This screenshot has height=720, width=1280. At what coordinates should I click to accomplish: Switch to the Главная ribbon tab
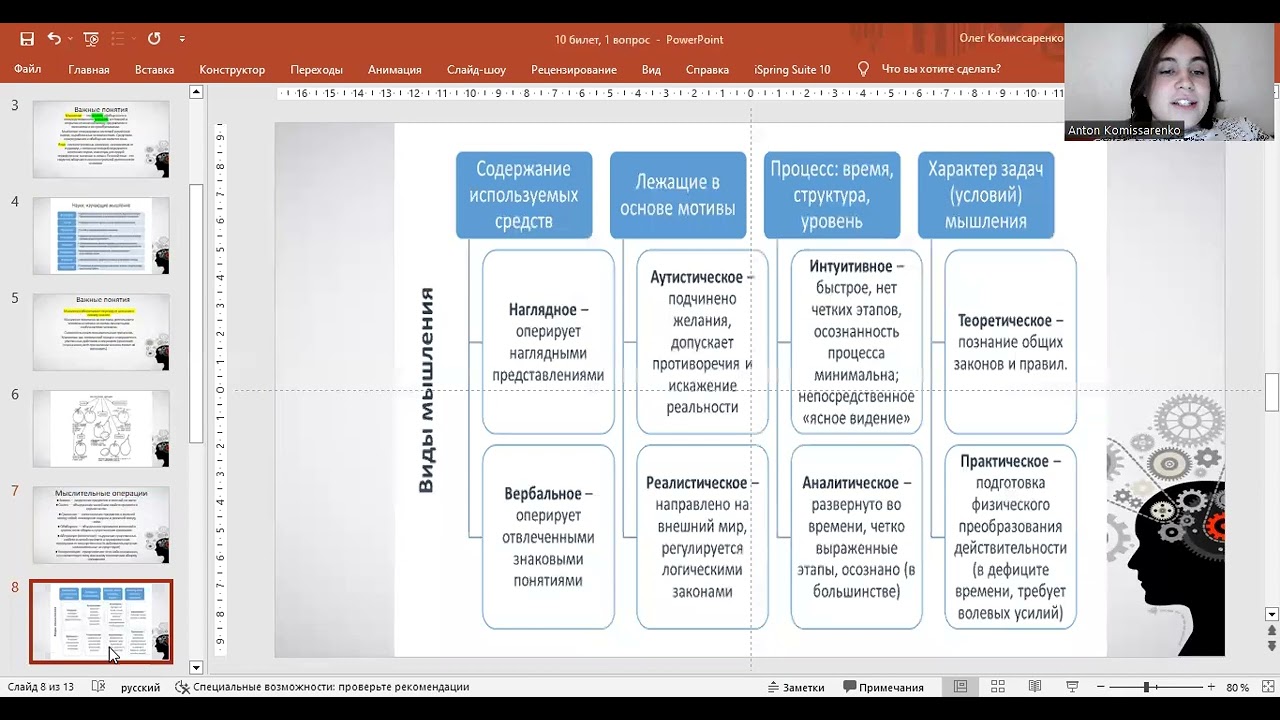[89, 70]
